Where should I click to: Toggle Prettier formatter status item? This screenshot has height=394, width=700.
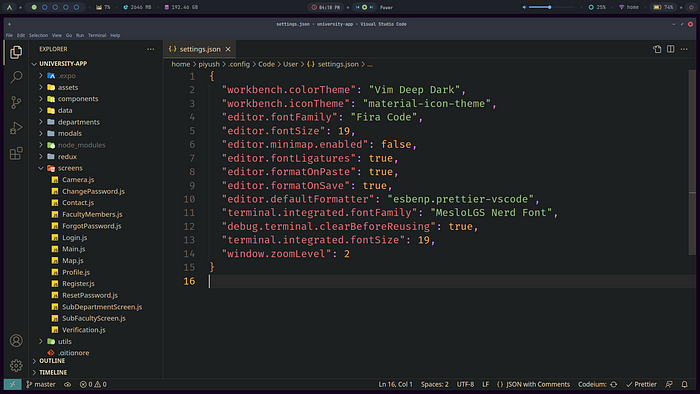click(641, 384)
